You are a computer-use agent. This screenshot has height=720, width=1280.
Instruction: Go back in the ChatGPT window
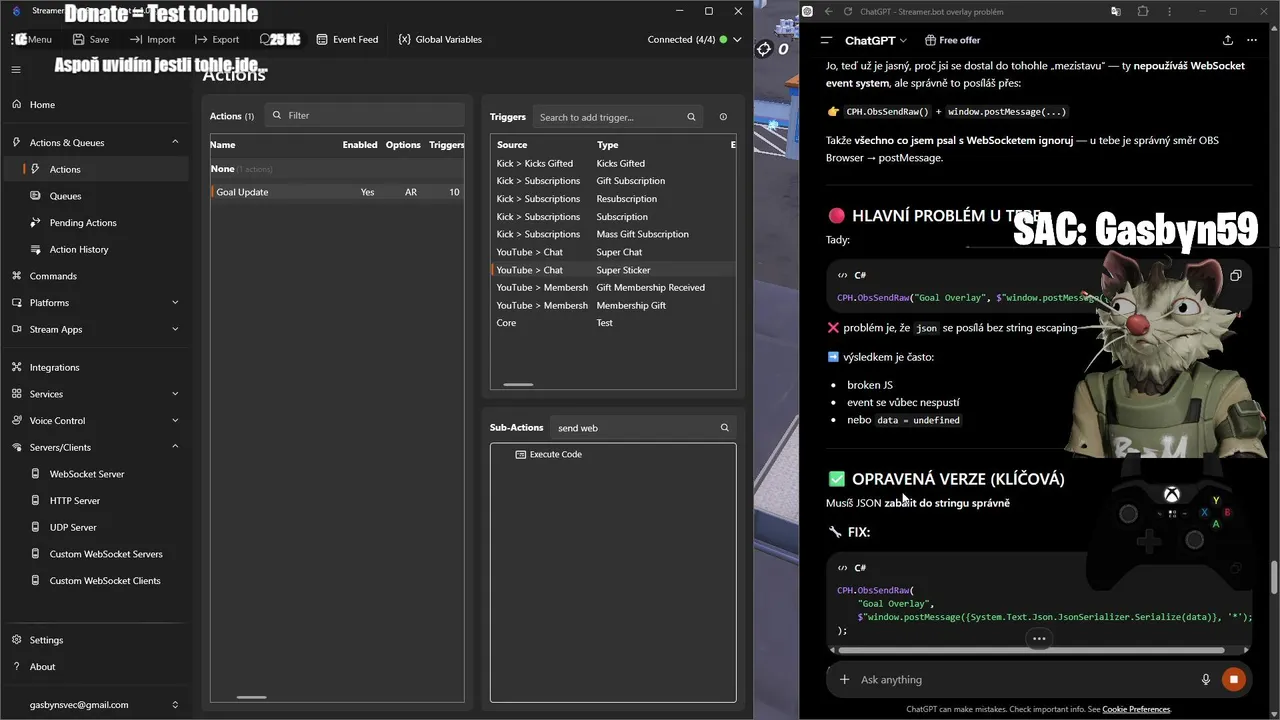point(828,11)
